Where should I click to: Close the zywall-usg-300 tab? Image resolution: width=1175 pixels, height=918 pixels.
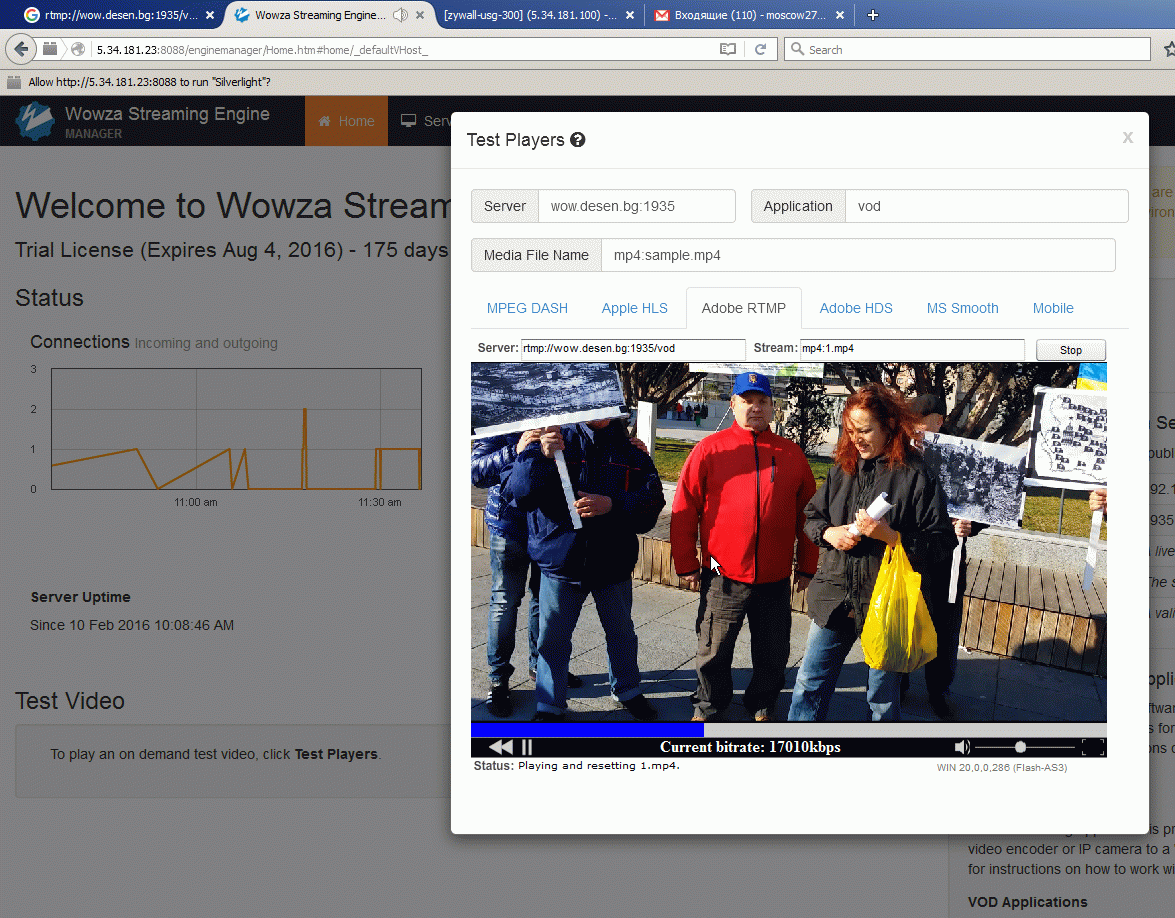click(629, 15)
